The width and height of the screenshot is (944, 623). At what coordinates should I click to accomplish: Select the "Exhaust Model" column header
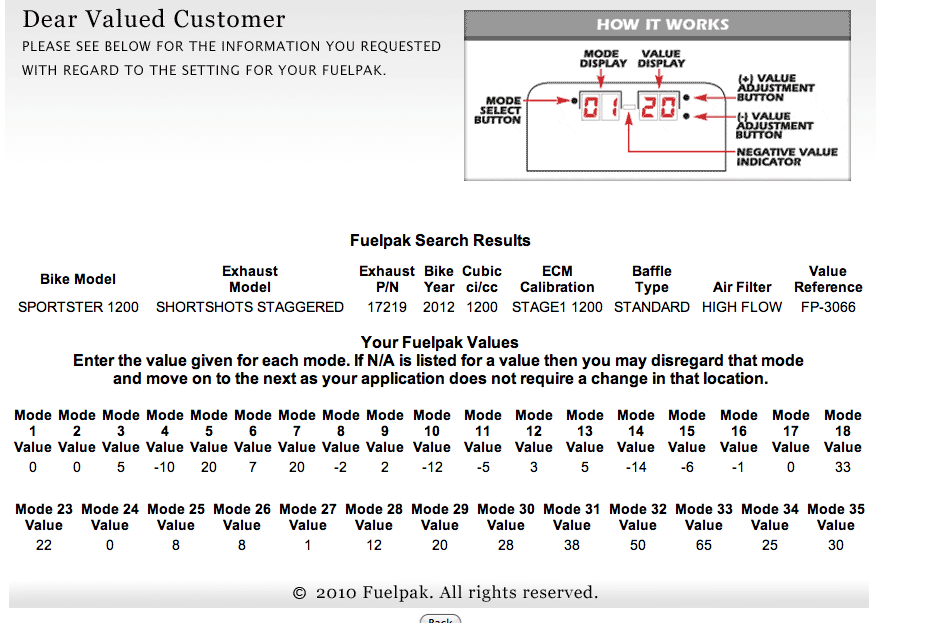coord(250,279)
